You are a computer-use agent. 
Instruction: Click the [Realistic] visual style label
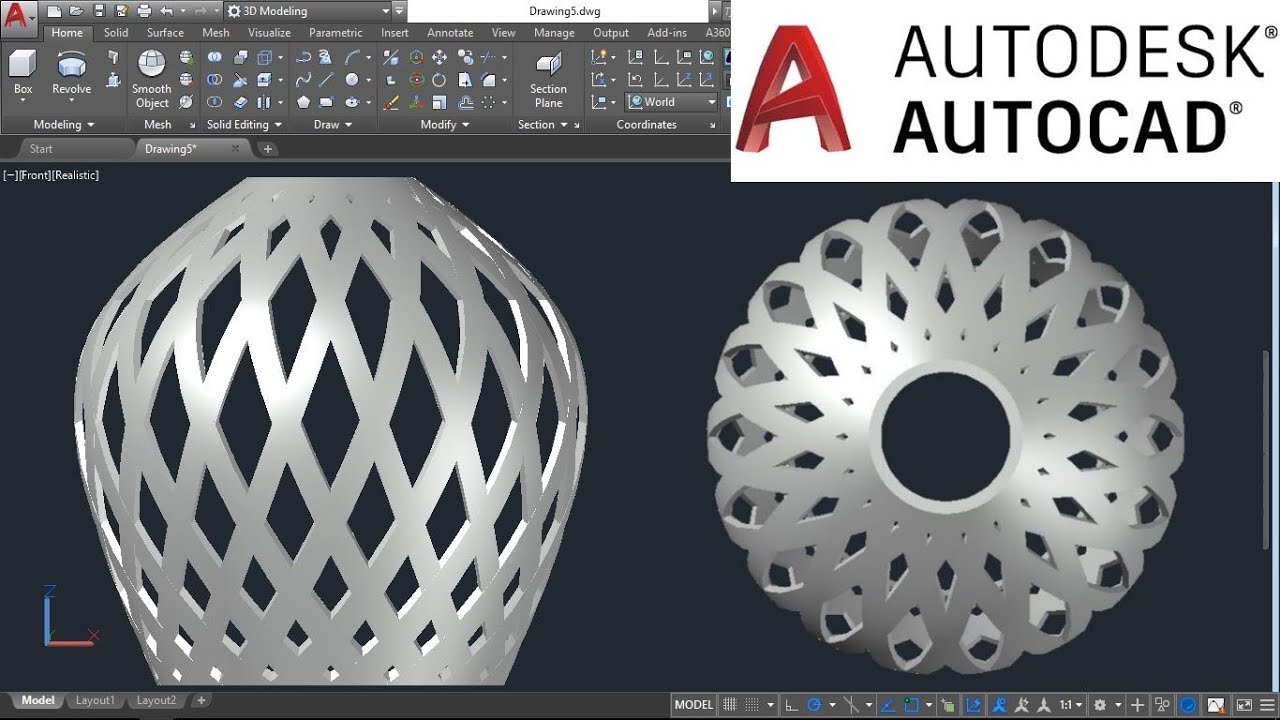[75, 175]
